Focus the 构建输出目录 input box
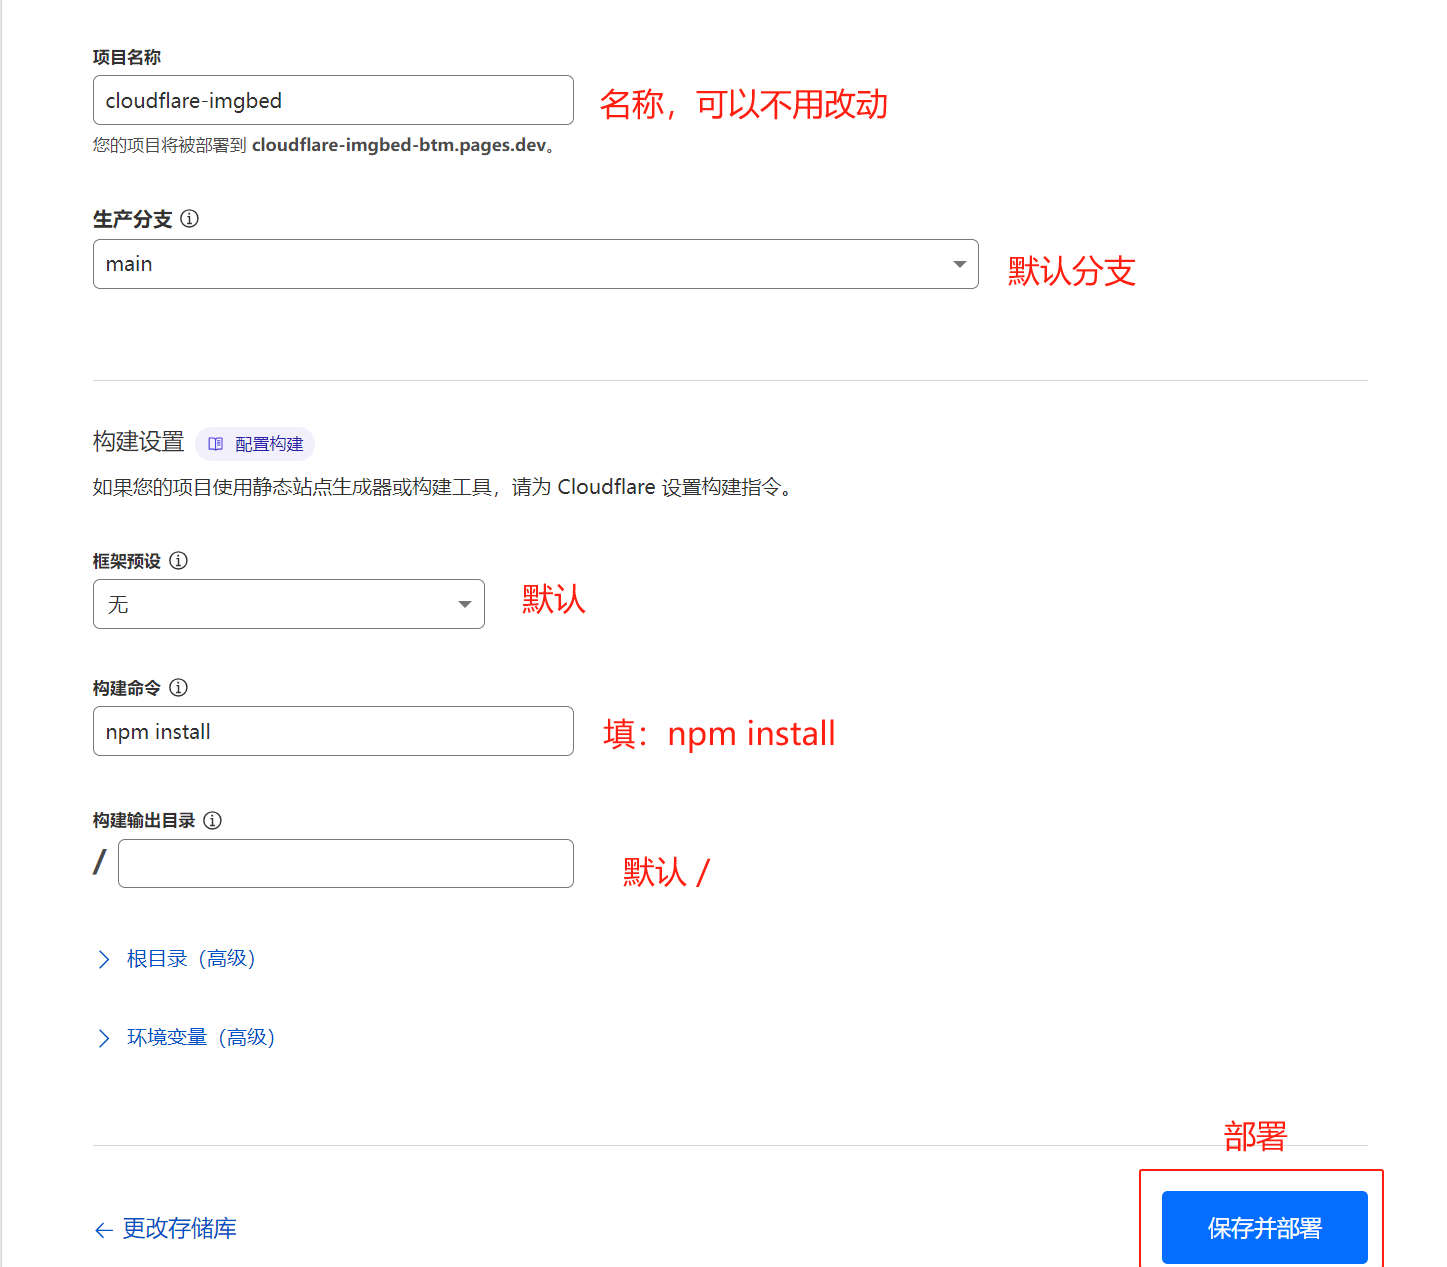The width and height of the screenshot is (1447, 1267). pos(345,863)
